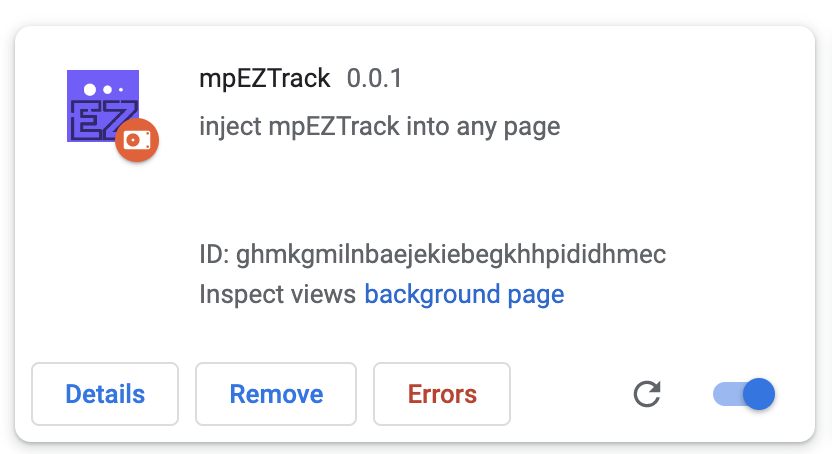View the extension Errors

pyautogui.click(x=442, y=394)
